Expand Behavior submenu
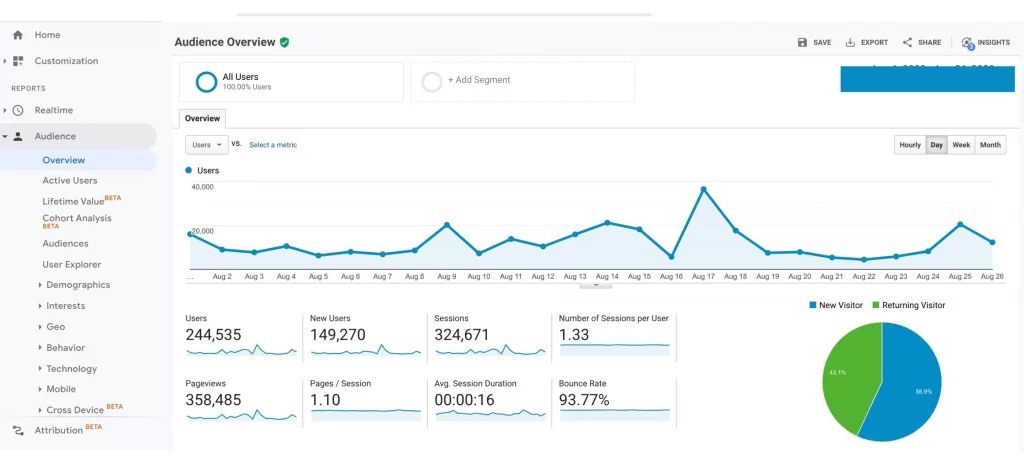1024x464 pixels. pos(40,348)
